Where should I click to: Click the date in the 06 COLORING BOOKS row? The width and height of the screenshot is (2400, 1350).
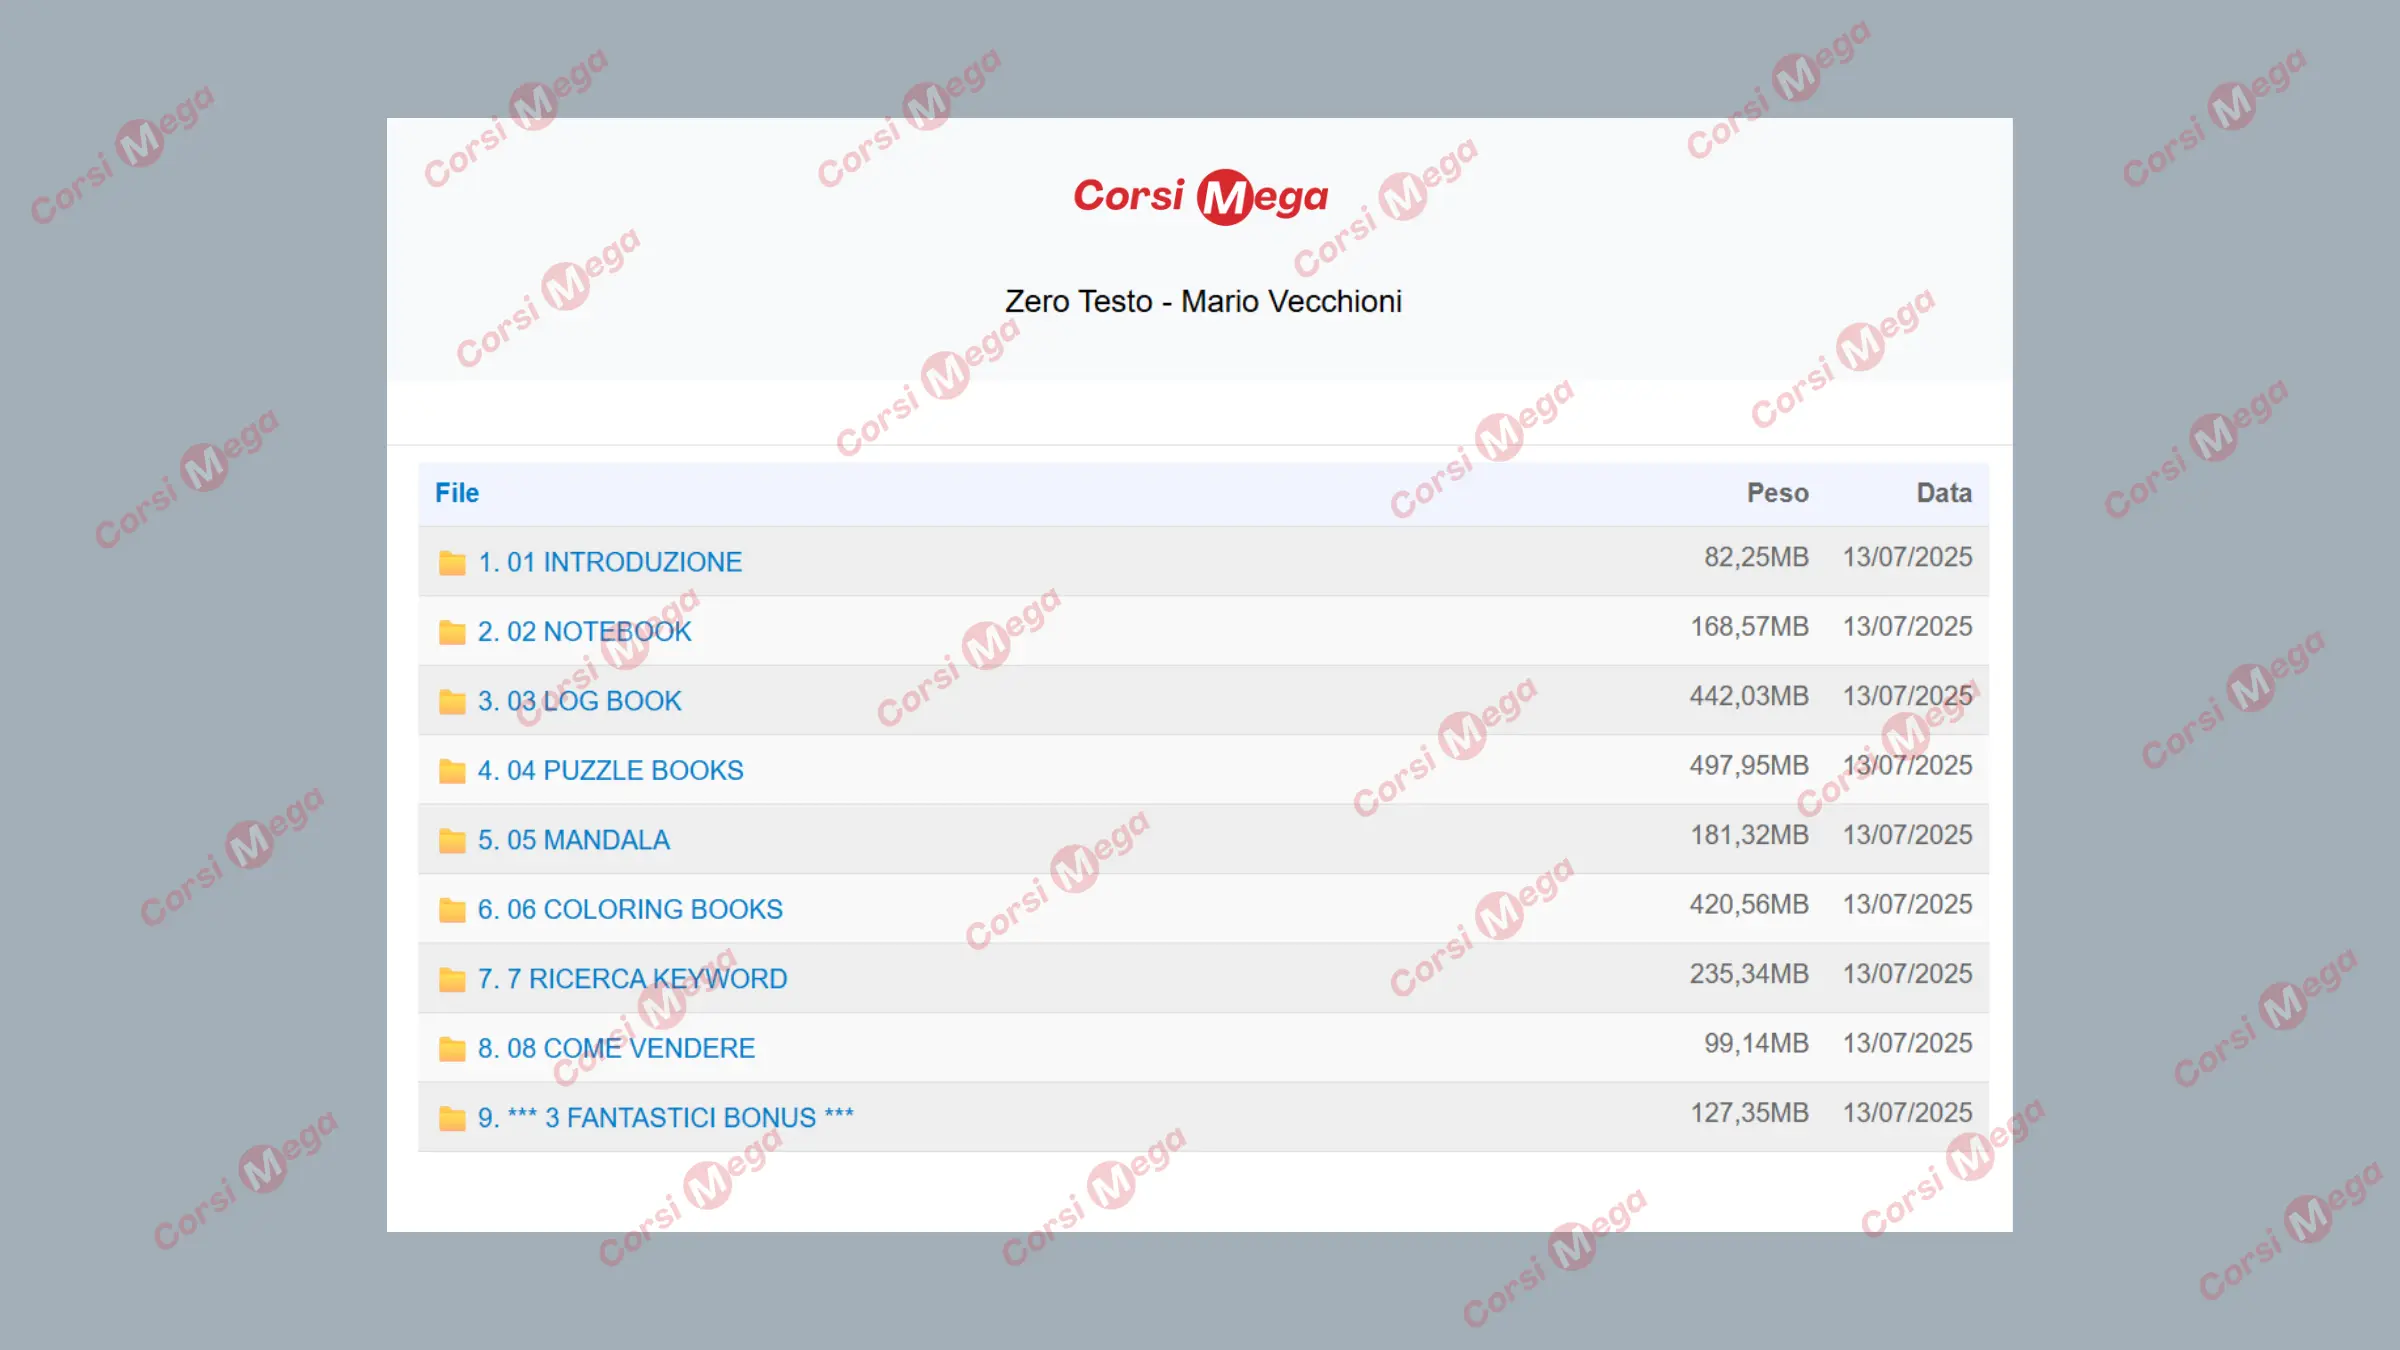pyautogui.click(x=1907, y=905)
